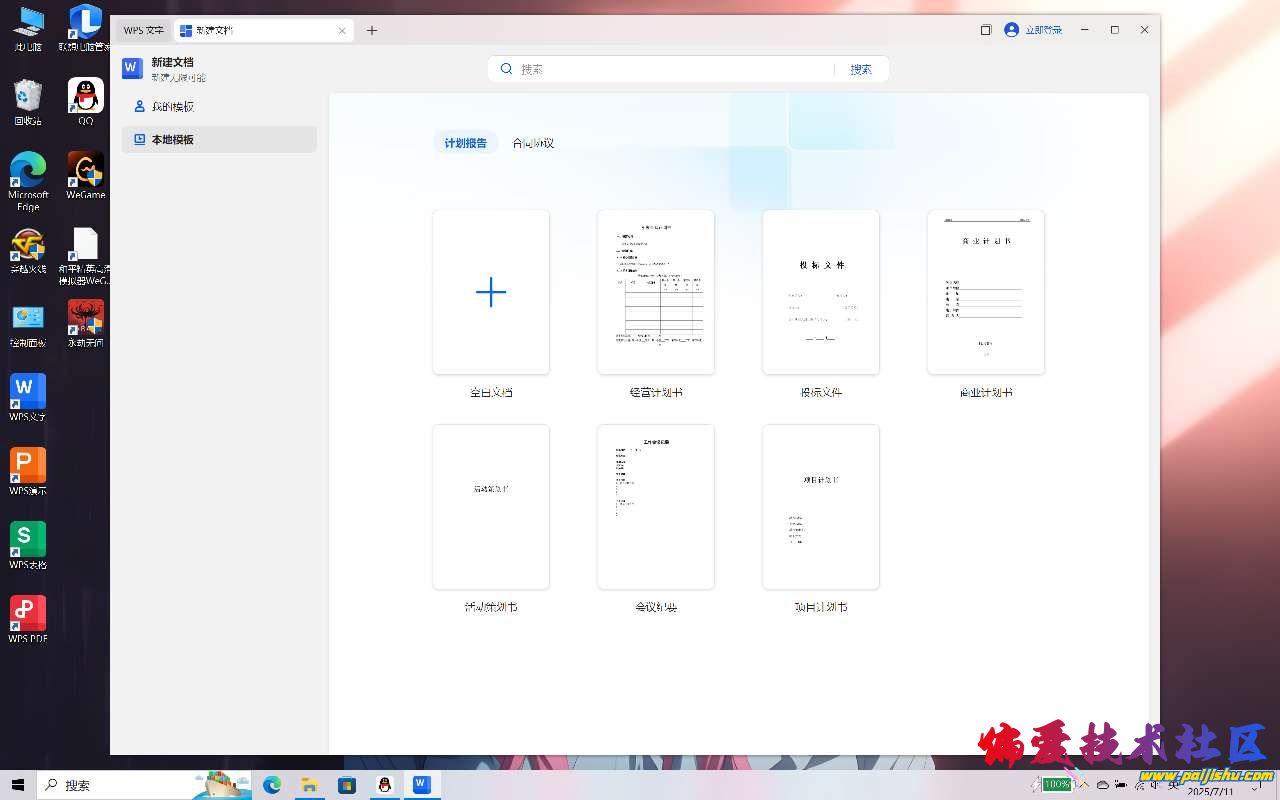Open the 经营计划书 template thumbnail

click(x=655, y=292)
